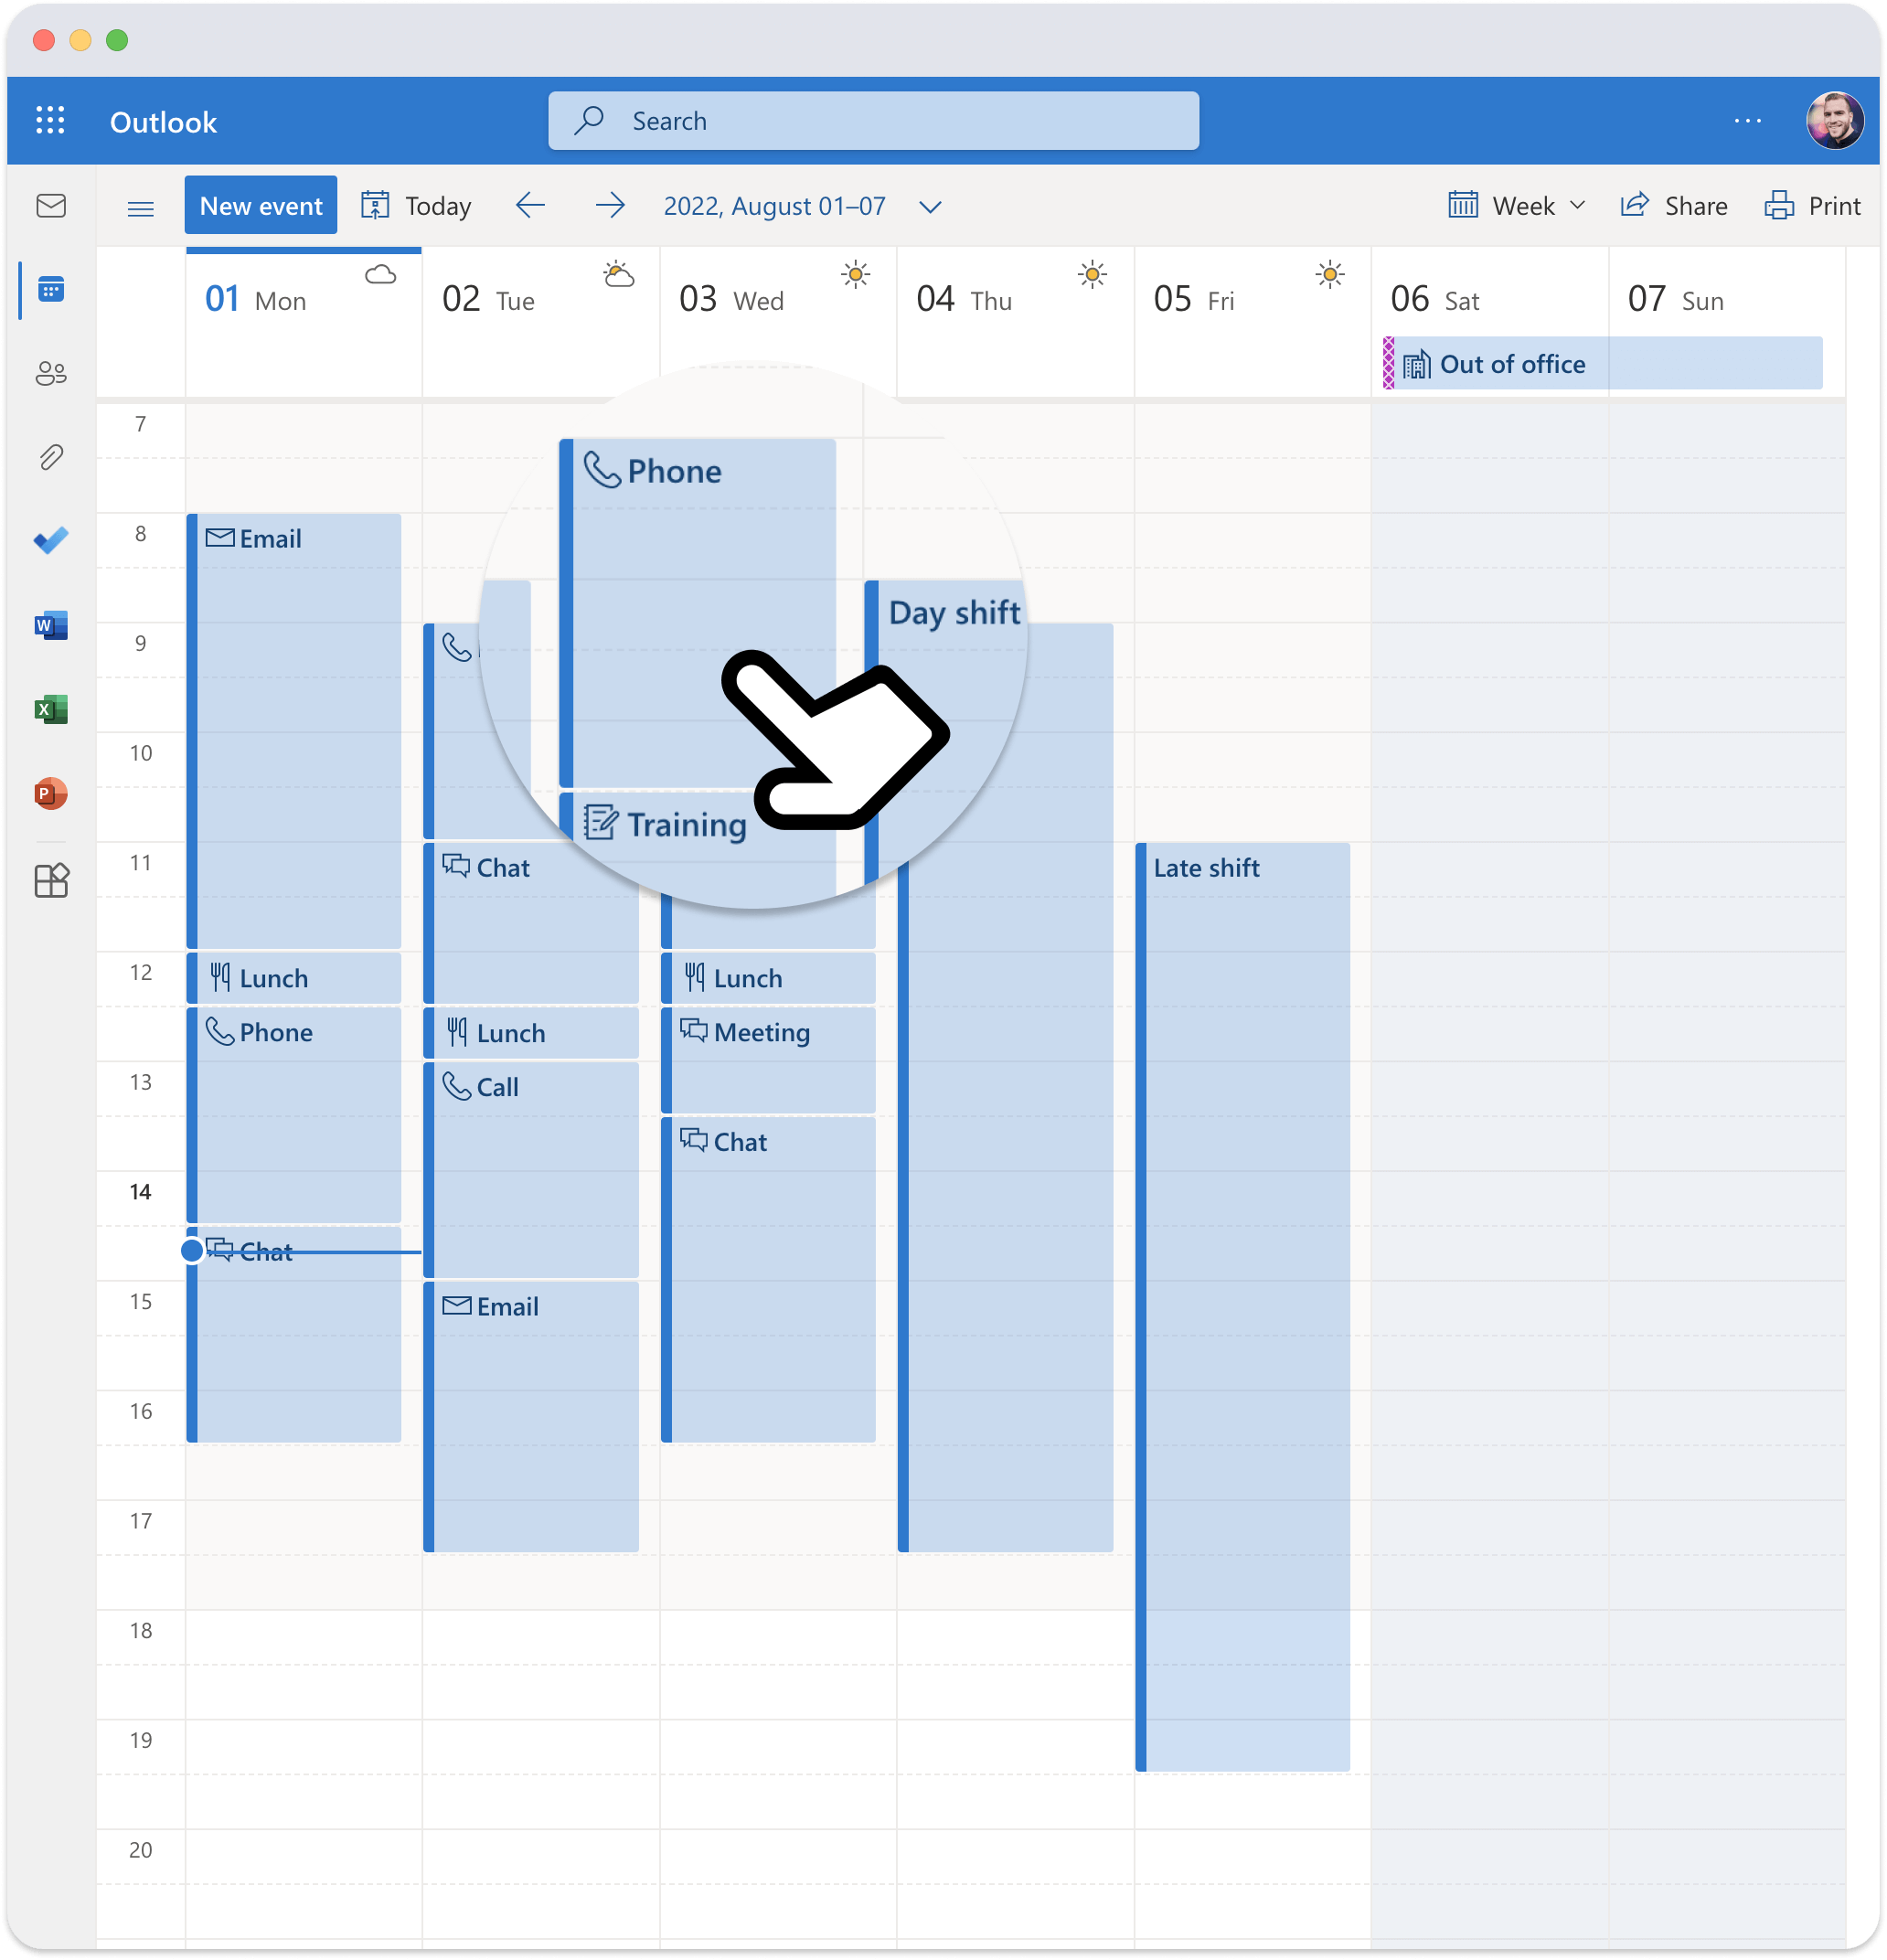Navigate to previous week arrow
Image resolution: width=1887 pixels, height=1960 pixels.
(532, 207)
